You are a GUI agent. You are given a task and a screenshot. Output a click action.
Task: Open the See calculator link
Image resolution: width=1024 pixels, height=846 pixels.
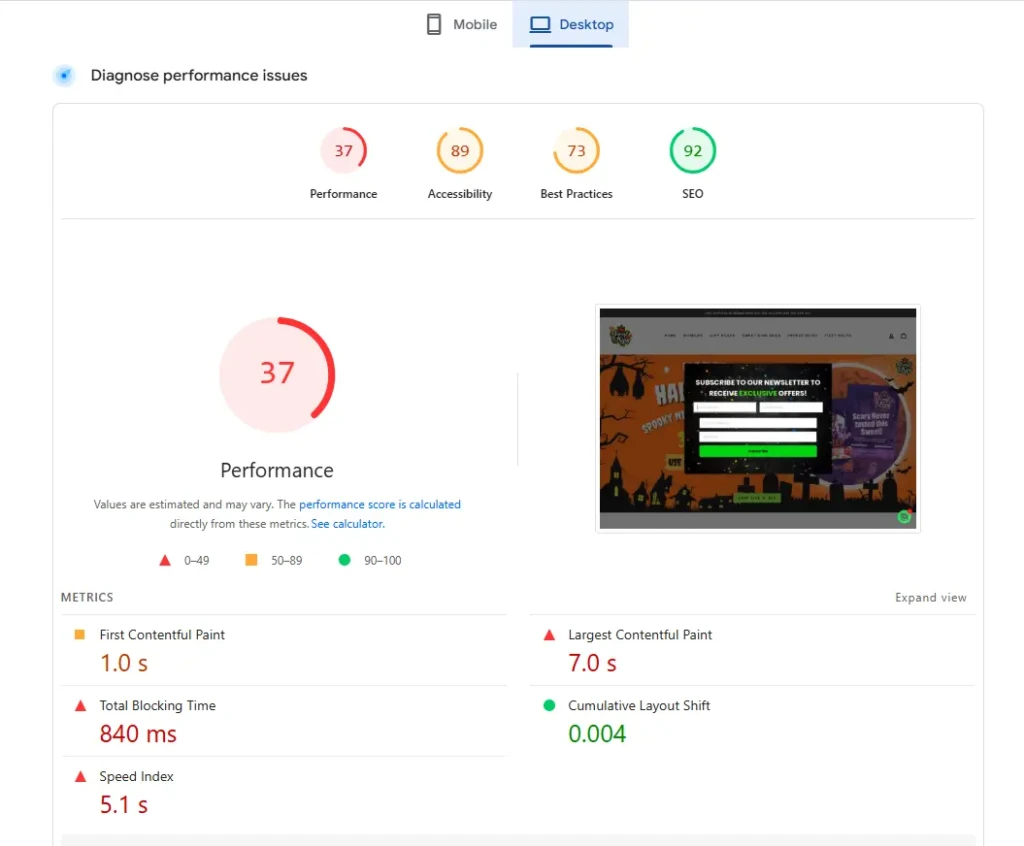pos(347,523)
